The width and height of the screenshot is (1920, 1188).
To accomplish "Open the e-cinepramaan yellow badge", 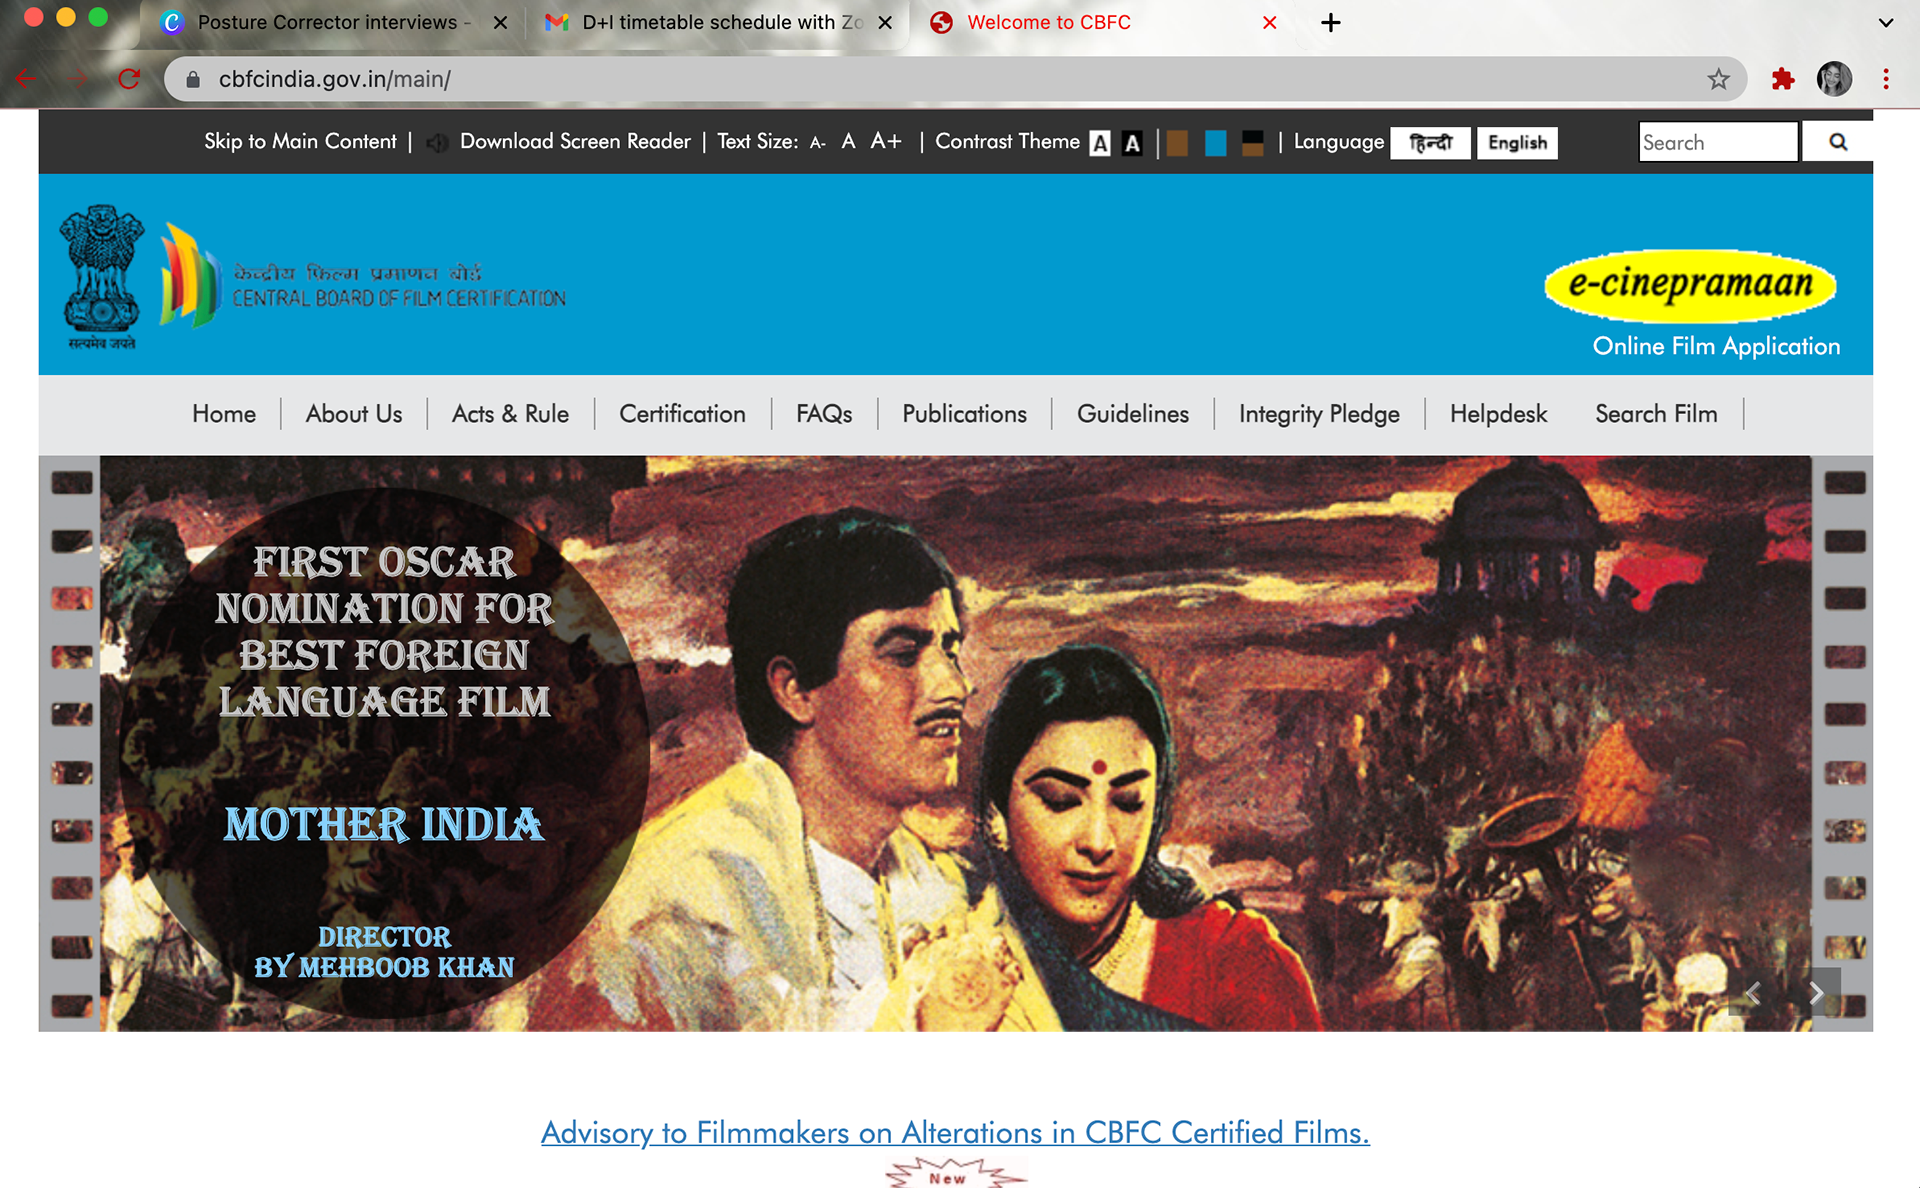I will pos(1690,285).
